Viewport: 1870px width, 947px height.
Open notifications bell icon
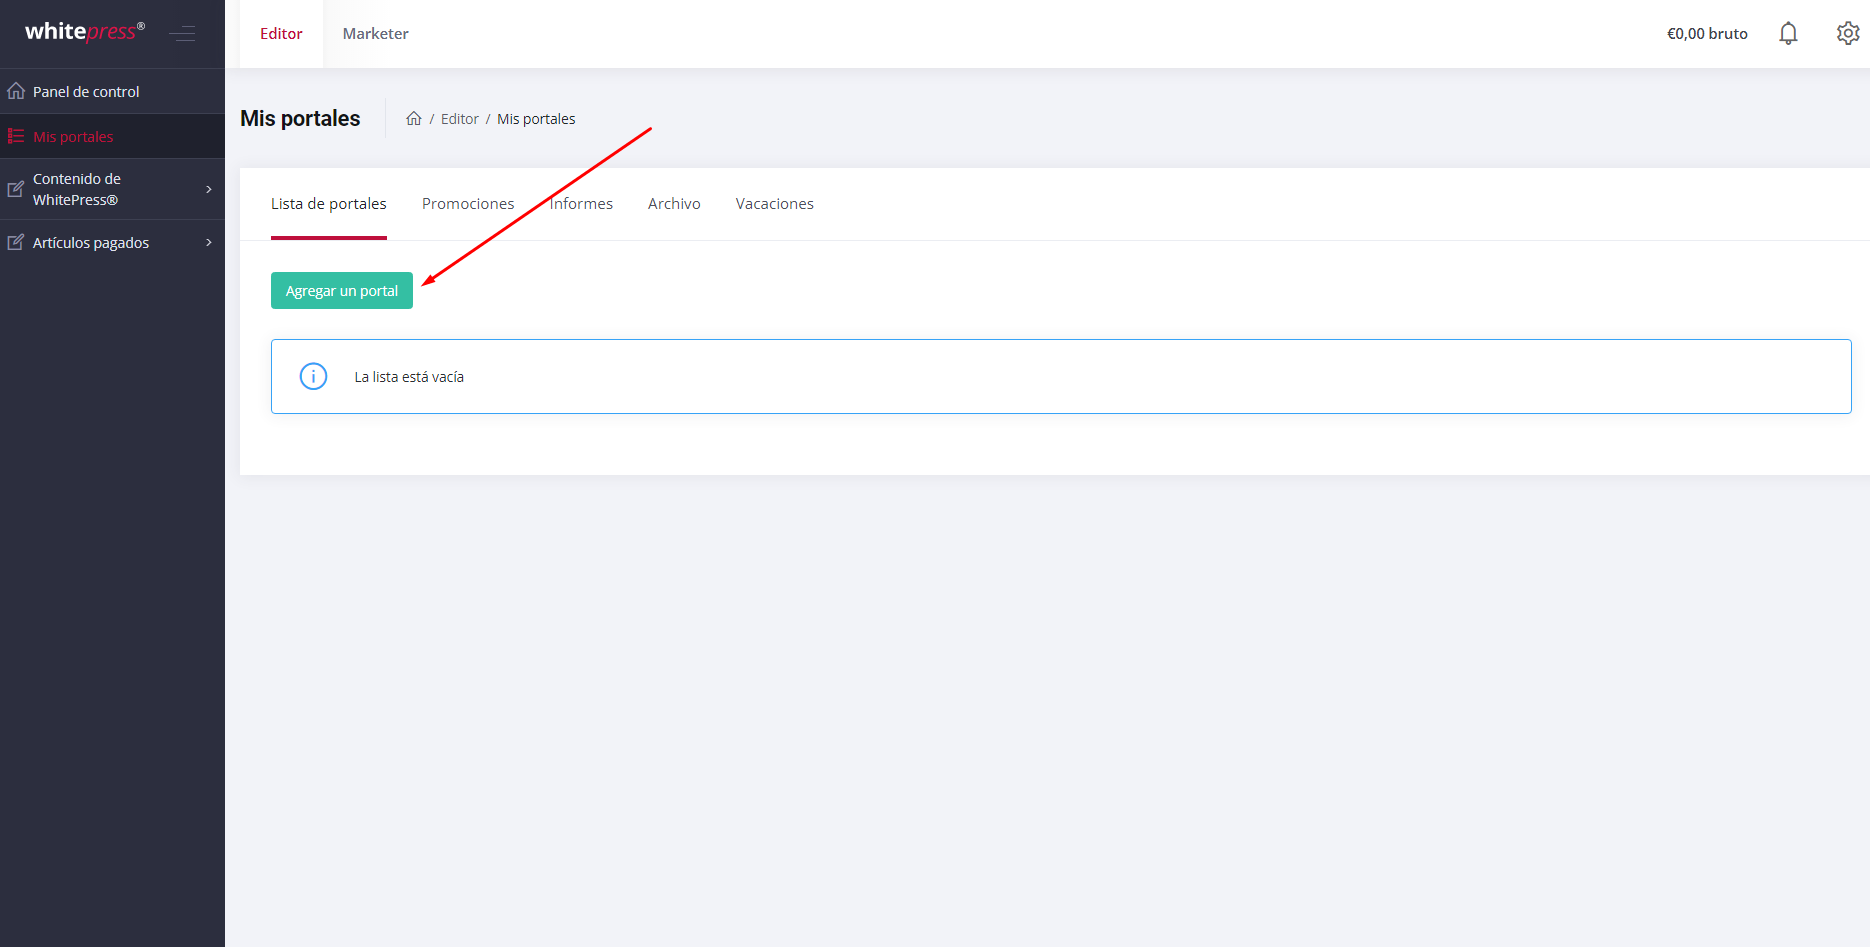1788,34
